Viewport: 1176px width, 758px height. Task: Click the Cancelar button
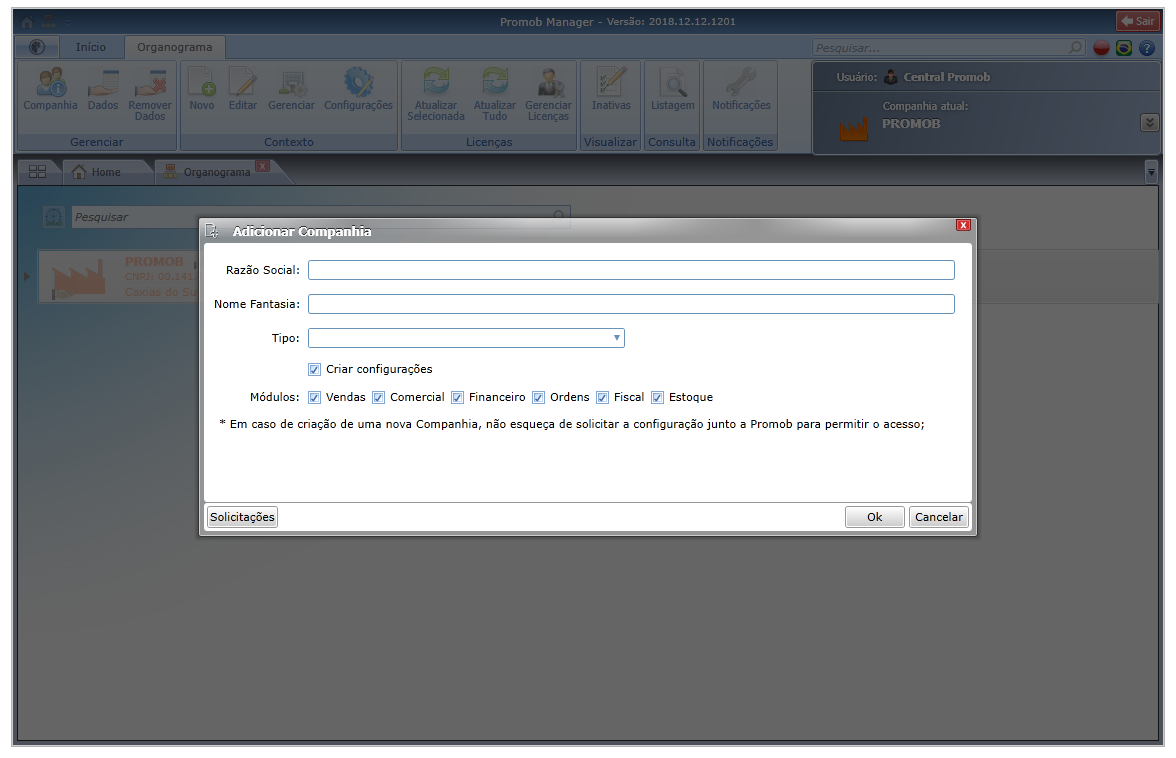pos(938,517)
